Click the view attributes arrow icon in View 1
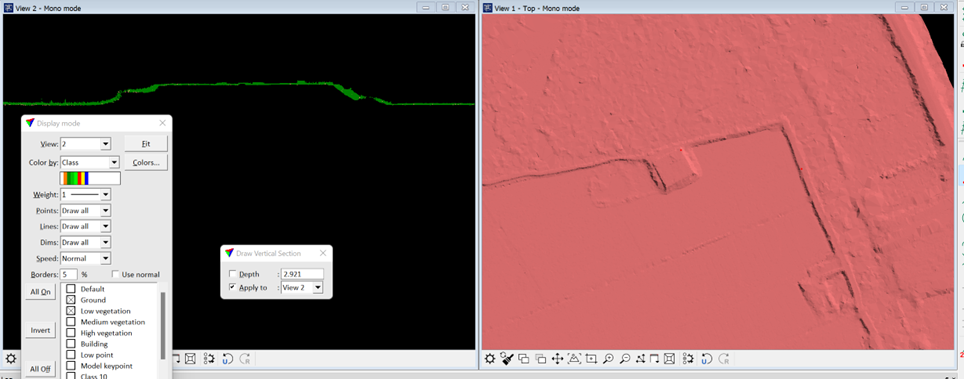The height and width of the screenshot is (379, 964). click(x=654, y=359)
